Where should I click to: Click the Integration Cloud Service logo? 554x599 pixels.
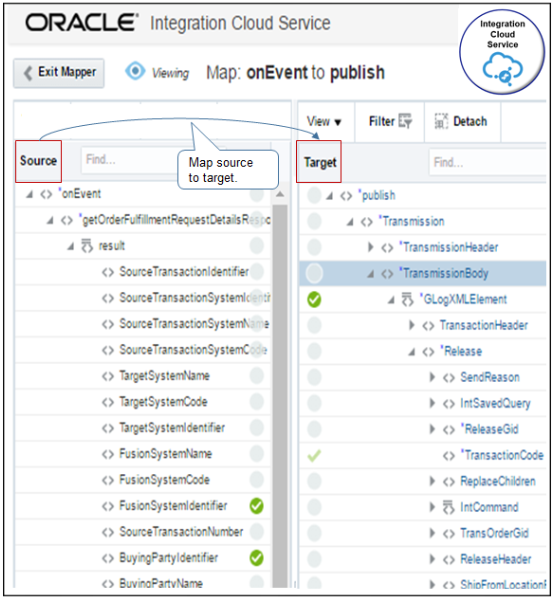pos(502,52)
